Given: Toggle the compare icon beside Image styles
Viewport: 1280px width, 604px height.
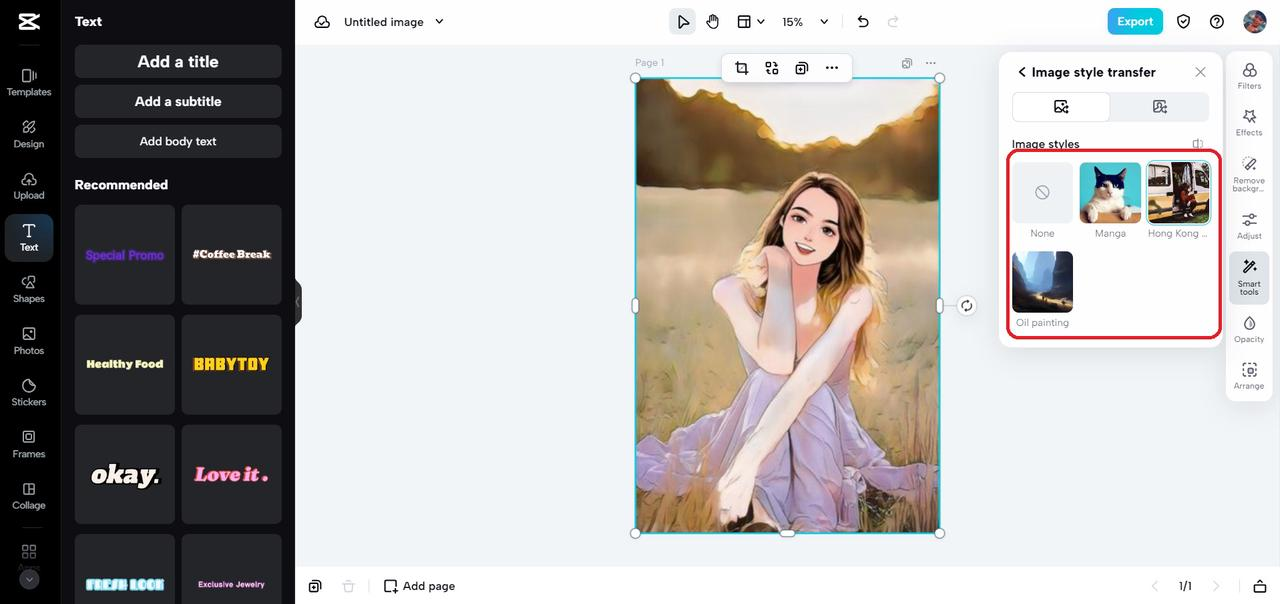Looking at the screenshot, I should (1198, 144).
